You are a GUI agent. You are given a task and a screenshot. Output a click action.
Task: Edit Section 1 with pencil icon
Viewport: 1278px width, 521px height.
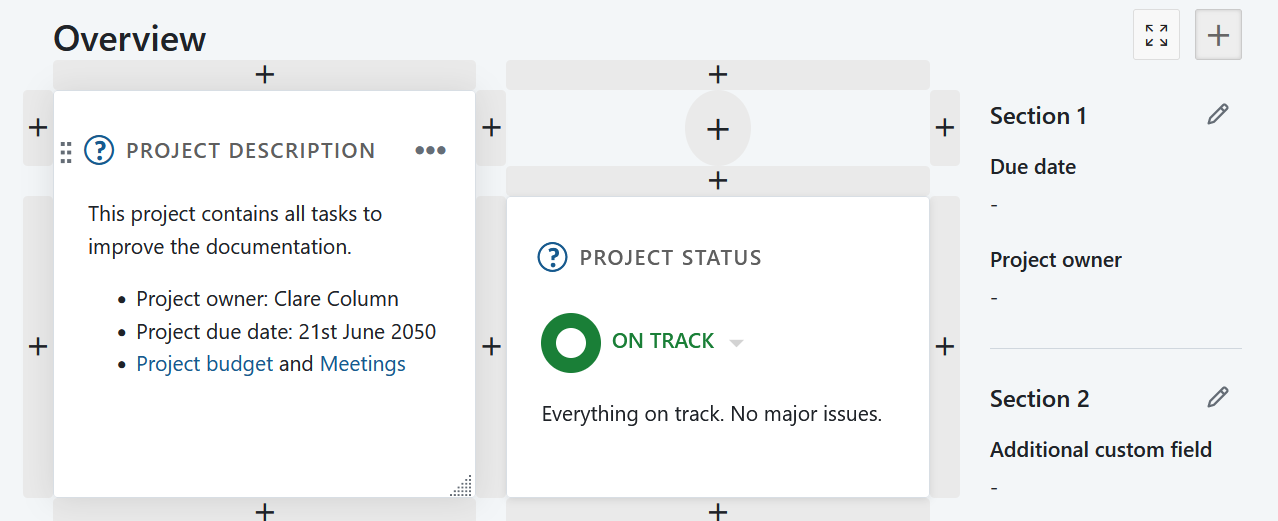[x=1217, y=115]
